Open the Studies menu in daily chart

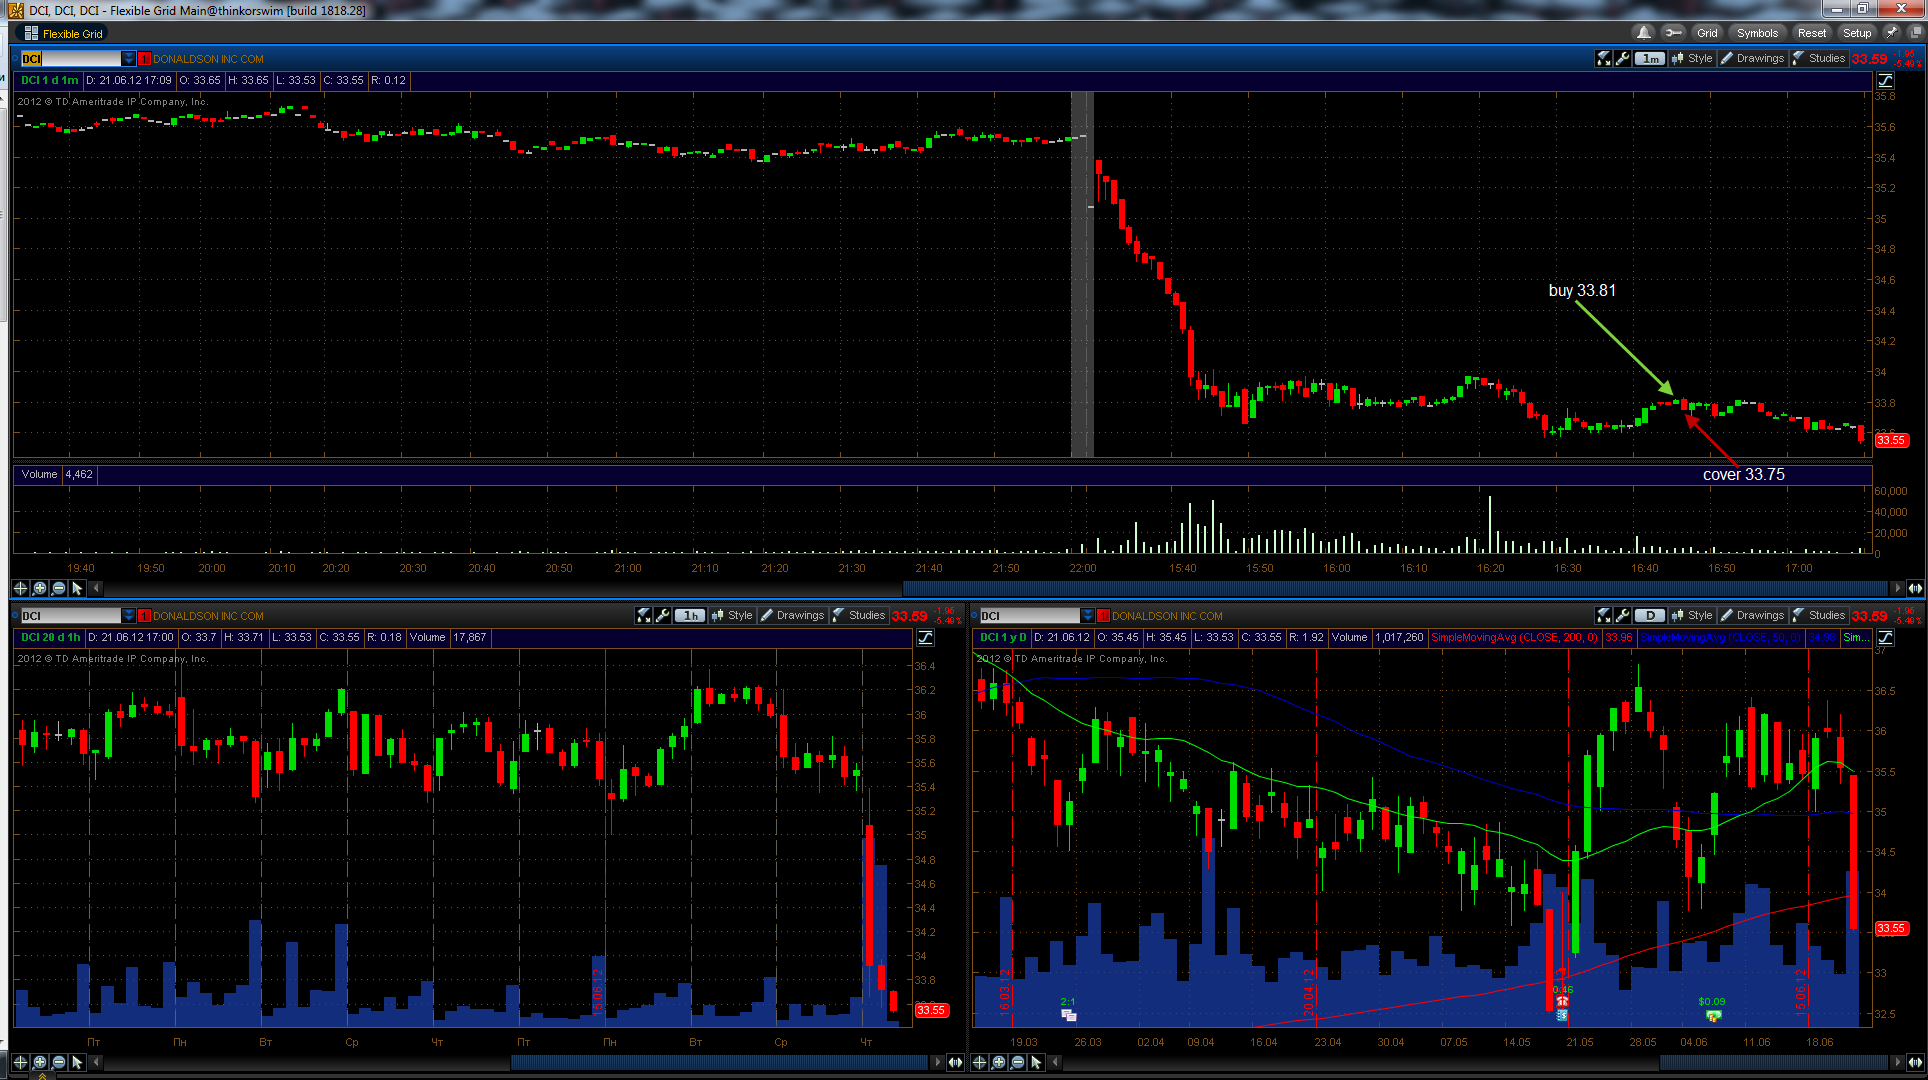(x=1819, y=616)
